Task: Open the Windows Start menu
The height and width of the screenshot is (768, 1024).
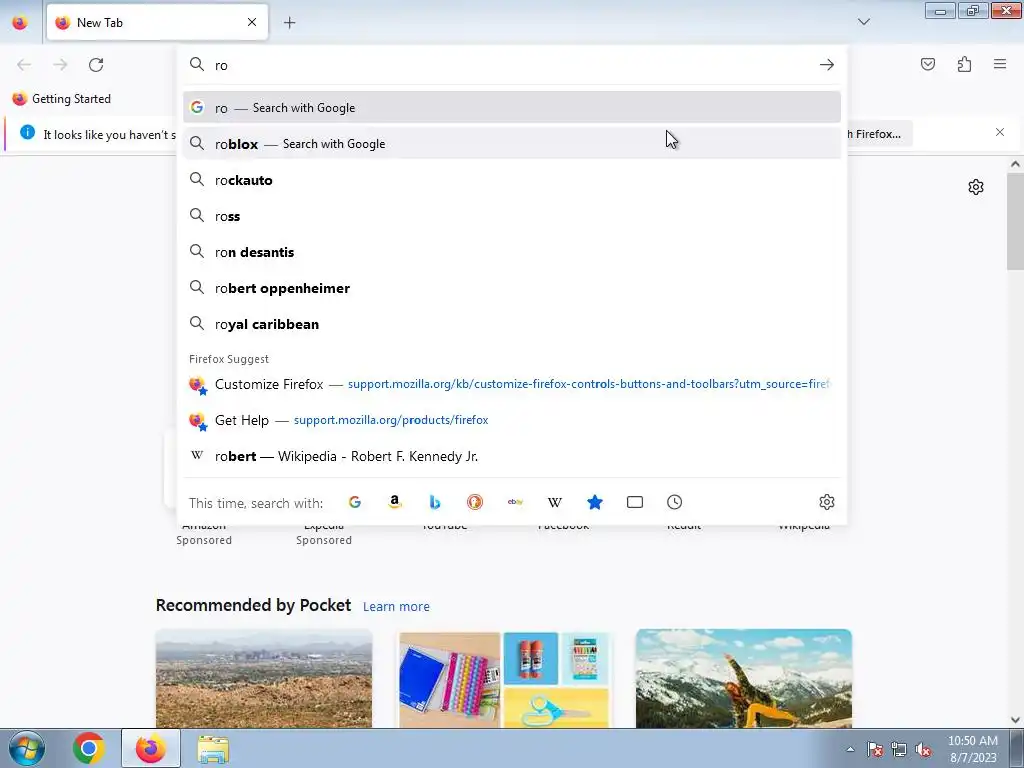Action: pyautogui.click(x=27, y=748)
